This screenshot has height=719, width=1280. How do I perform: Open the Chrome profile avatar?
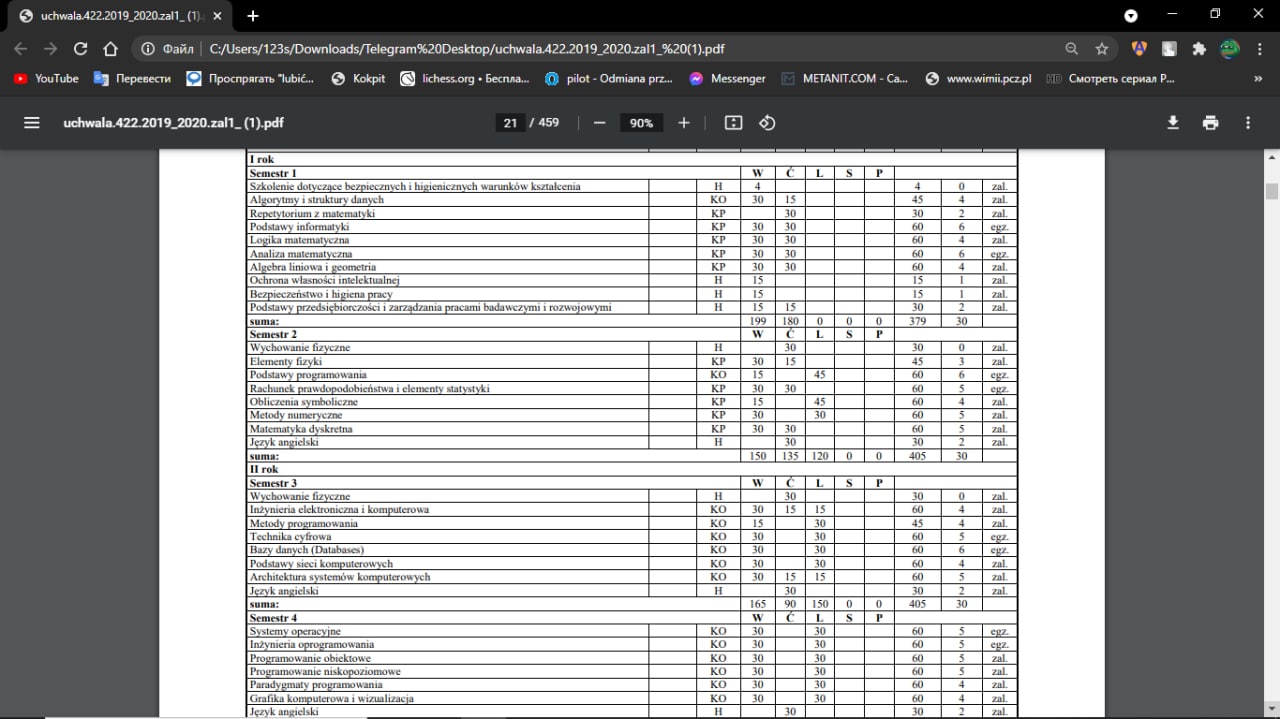[1229, 48]
